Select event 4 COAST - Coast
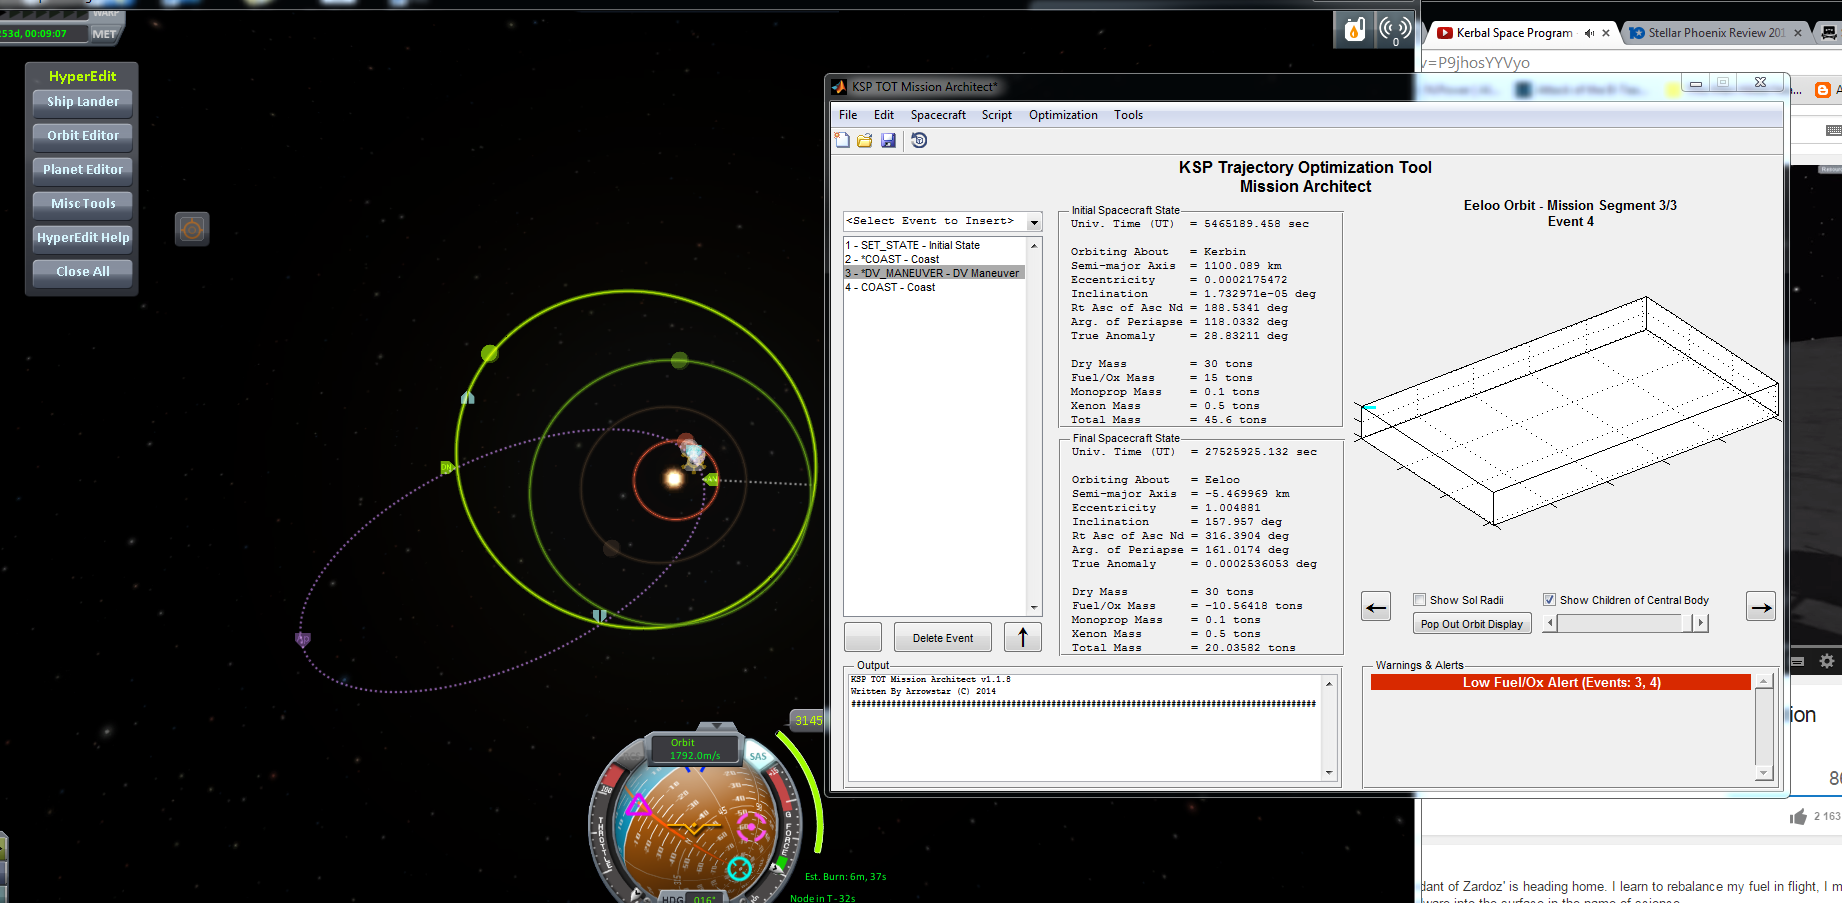The image size is (1842, 903). tap(934, 287)
